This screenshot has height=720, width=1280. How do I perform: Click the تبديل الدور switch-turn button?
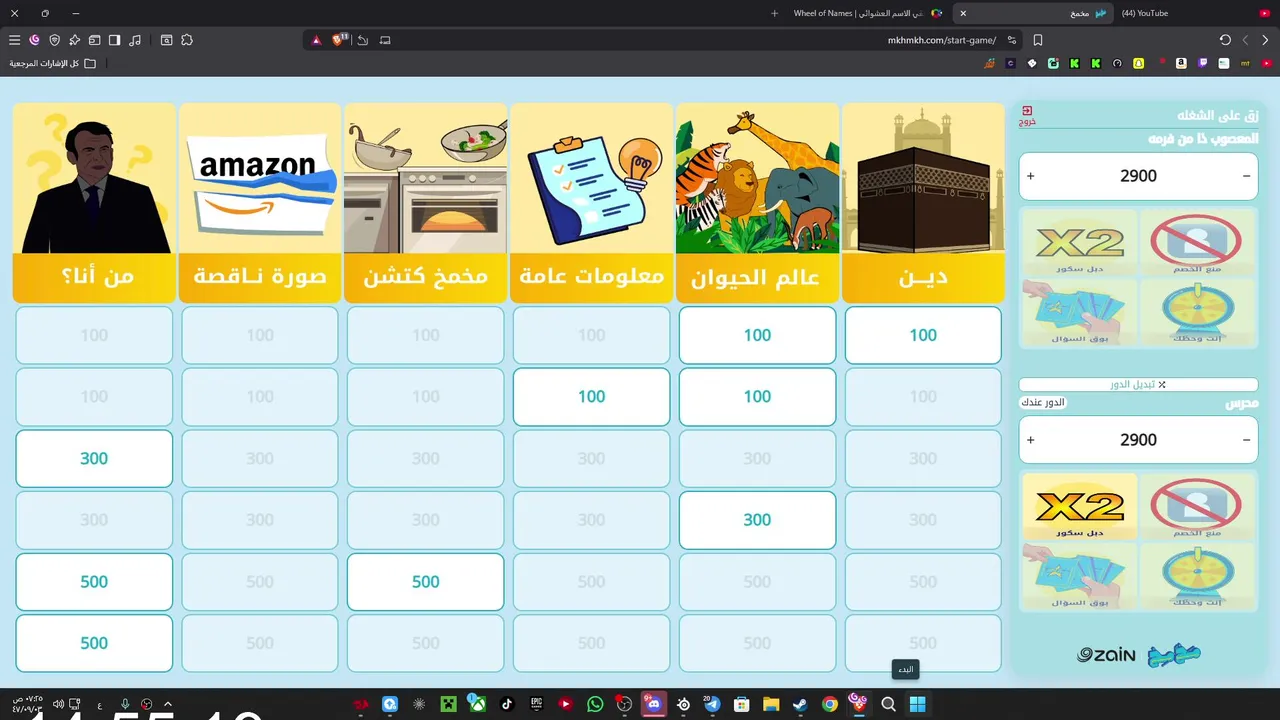pyautogui.click(x=1138, y=384)
